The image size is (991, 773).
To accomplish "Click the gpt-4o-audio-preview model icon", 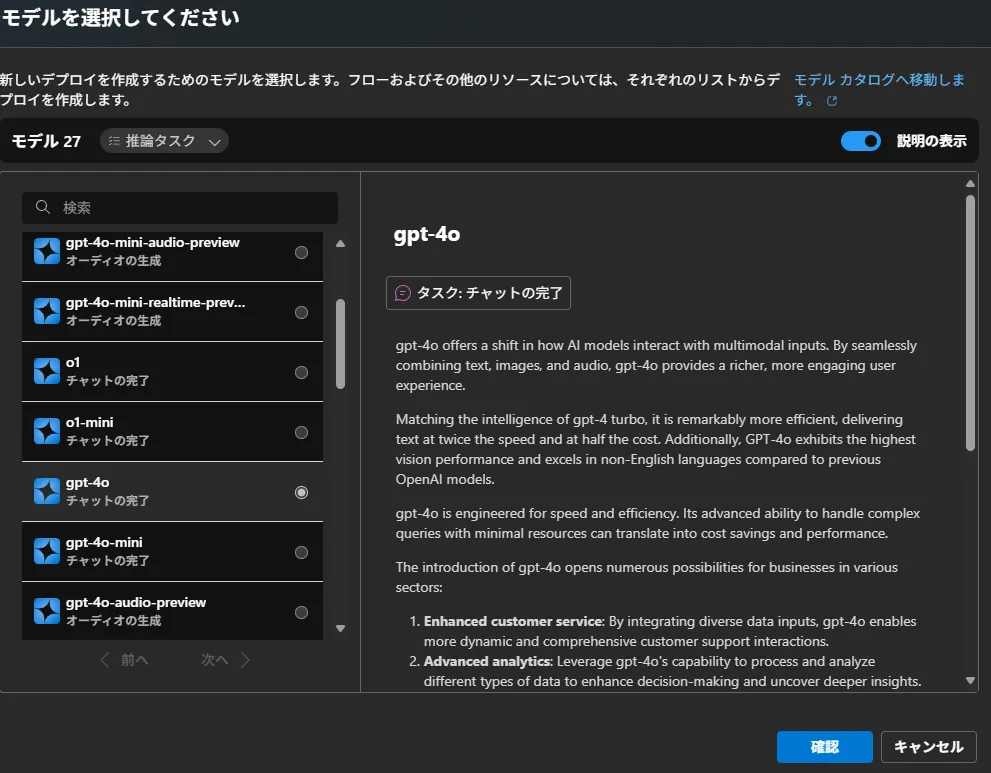I will 47,612.
